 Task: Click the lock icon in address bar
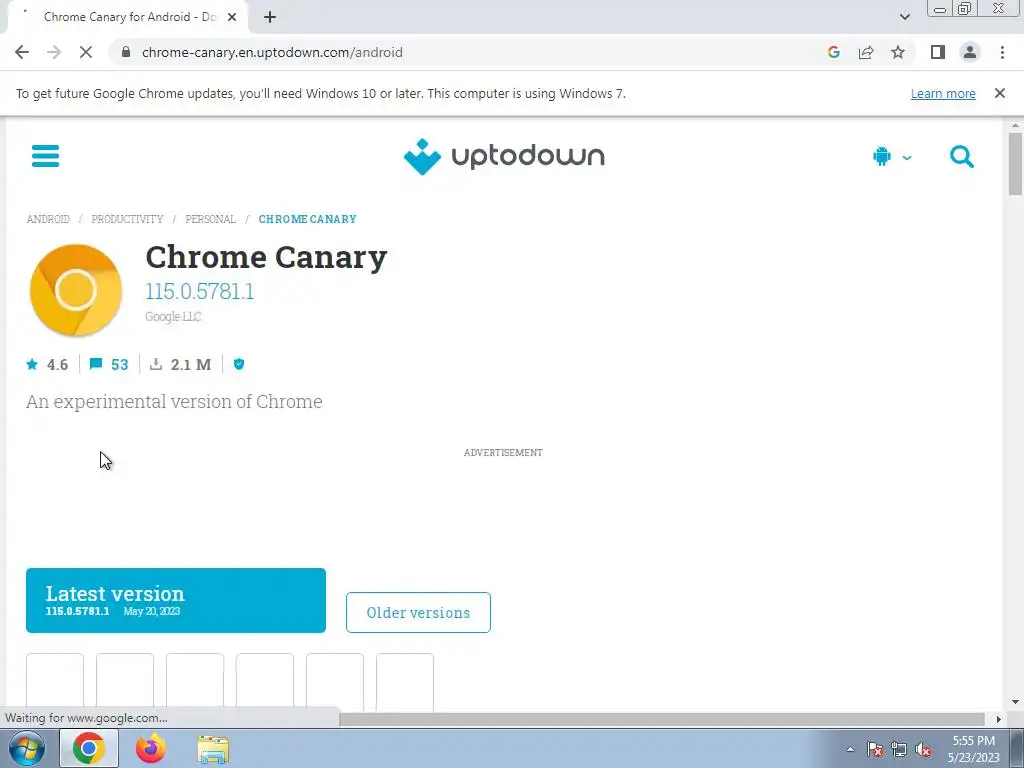click(x=126, y=52)
